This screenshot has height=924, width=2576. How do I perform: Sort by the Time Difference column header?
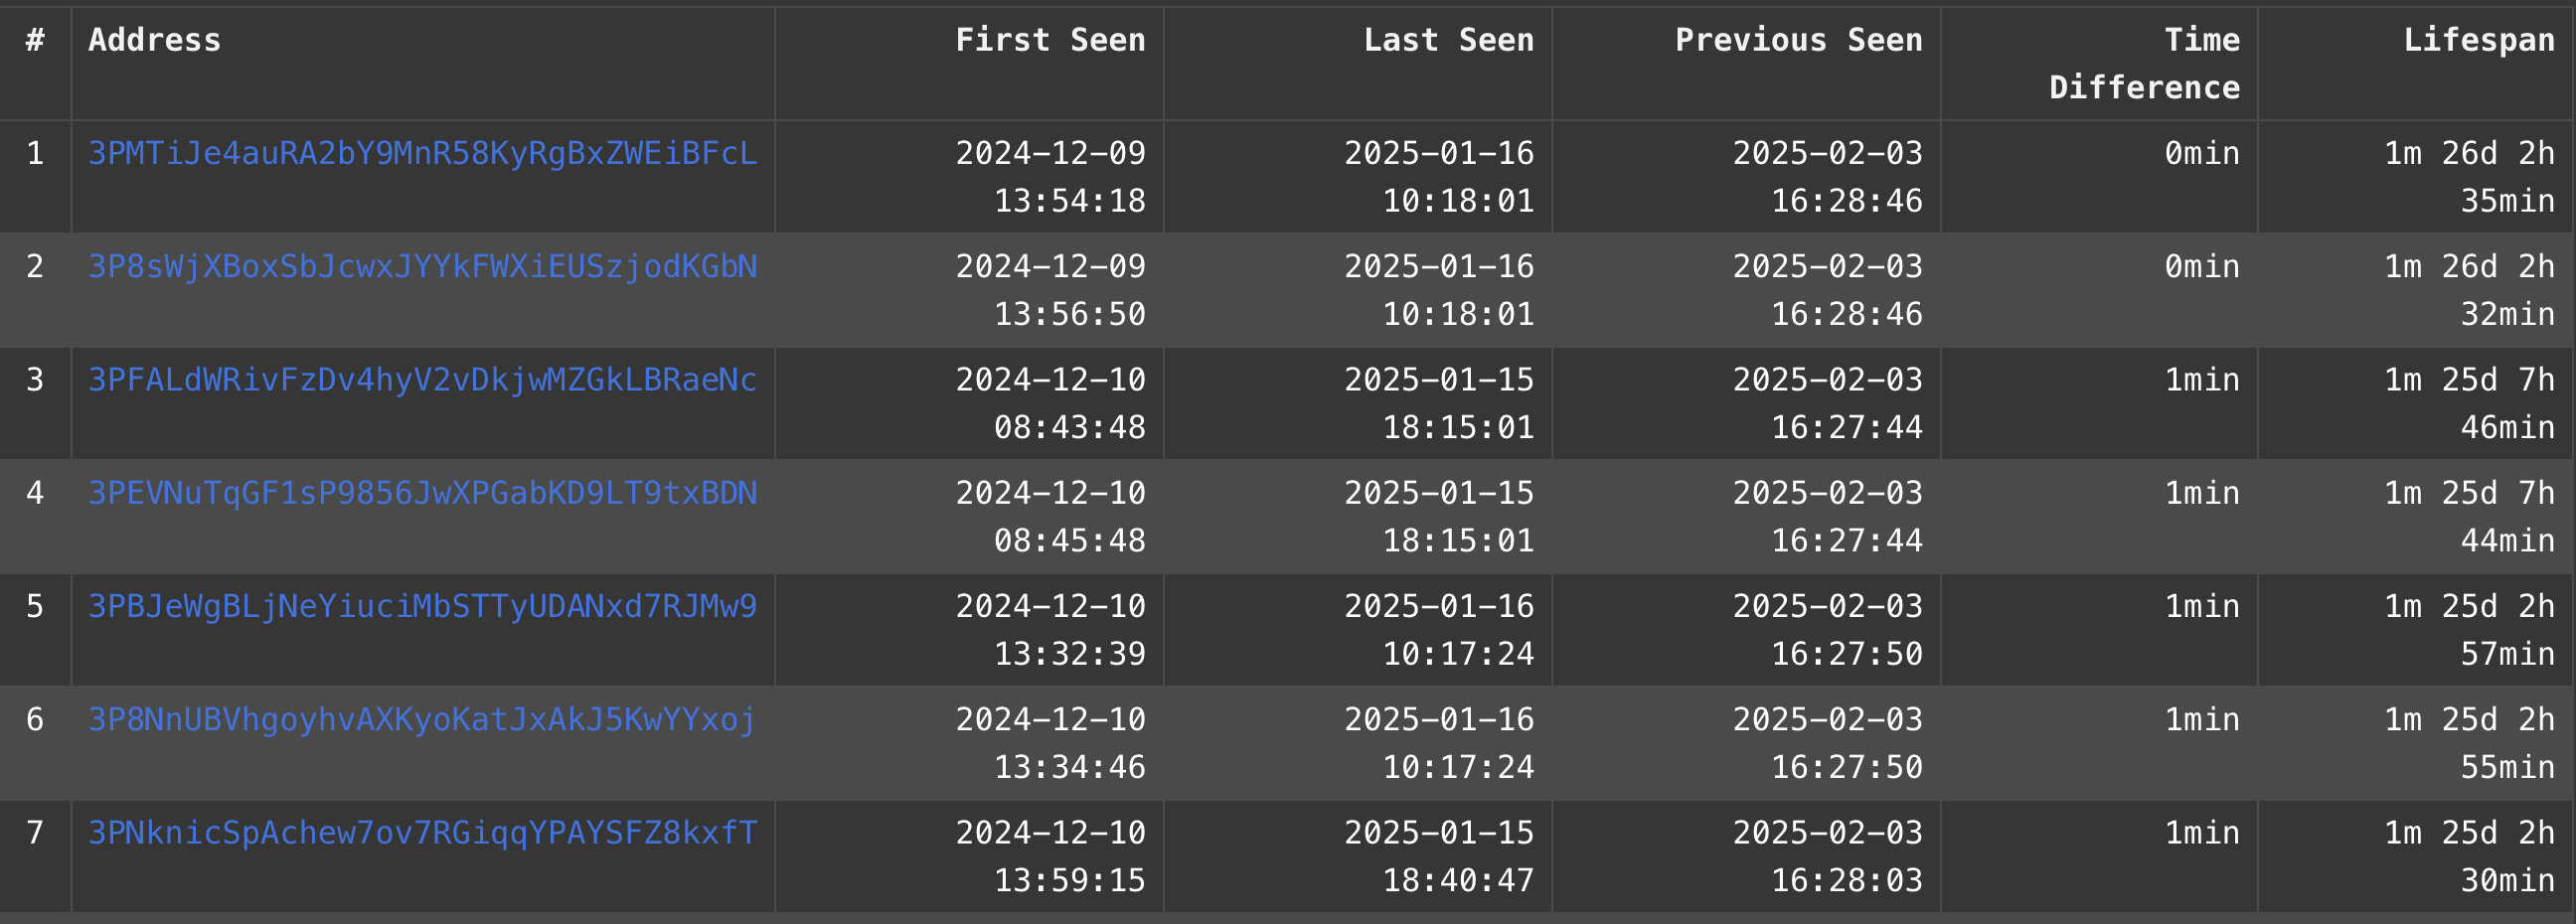[2144, 63]
